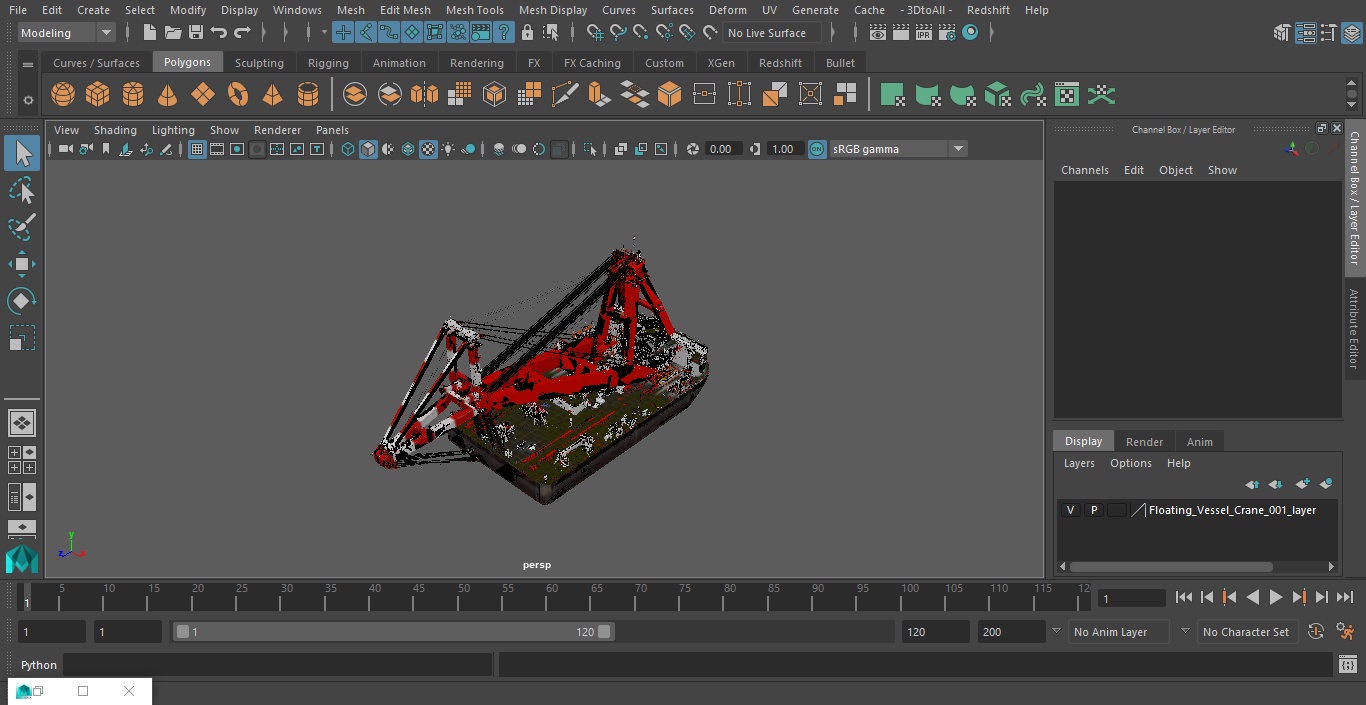
Task: Create a polygon torus from the shelf
Action: click(238, 95)
